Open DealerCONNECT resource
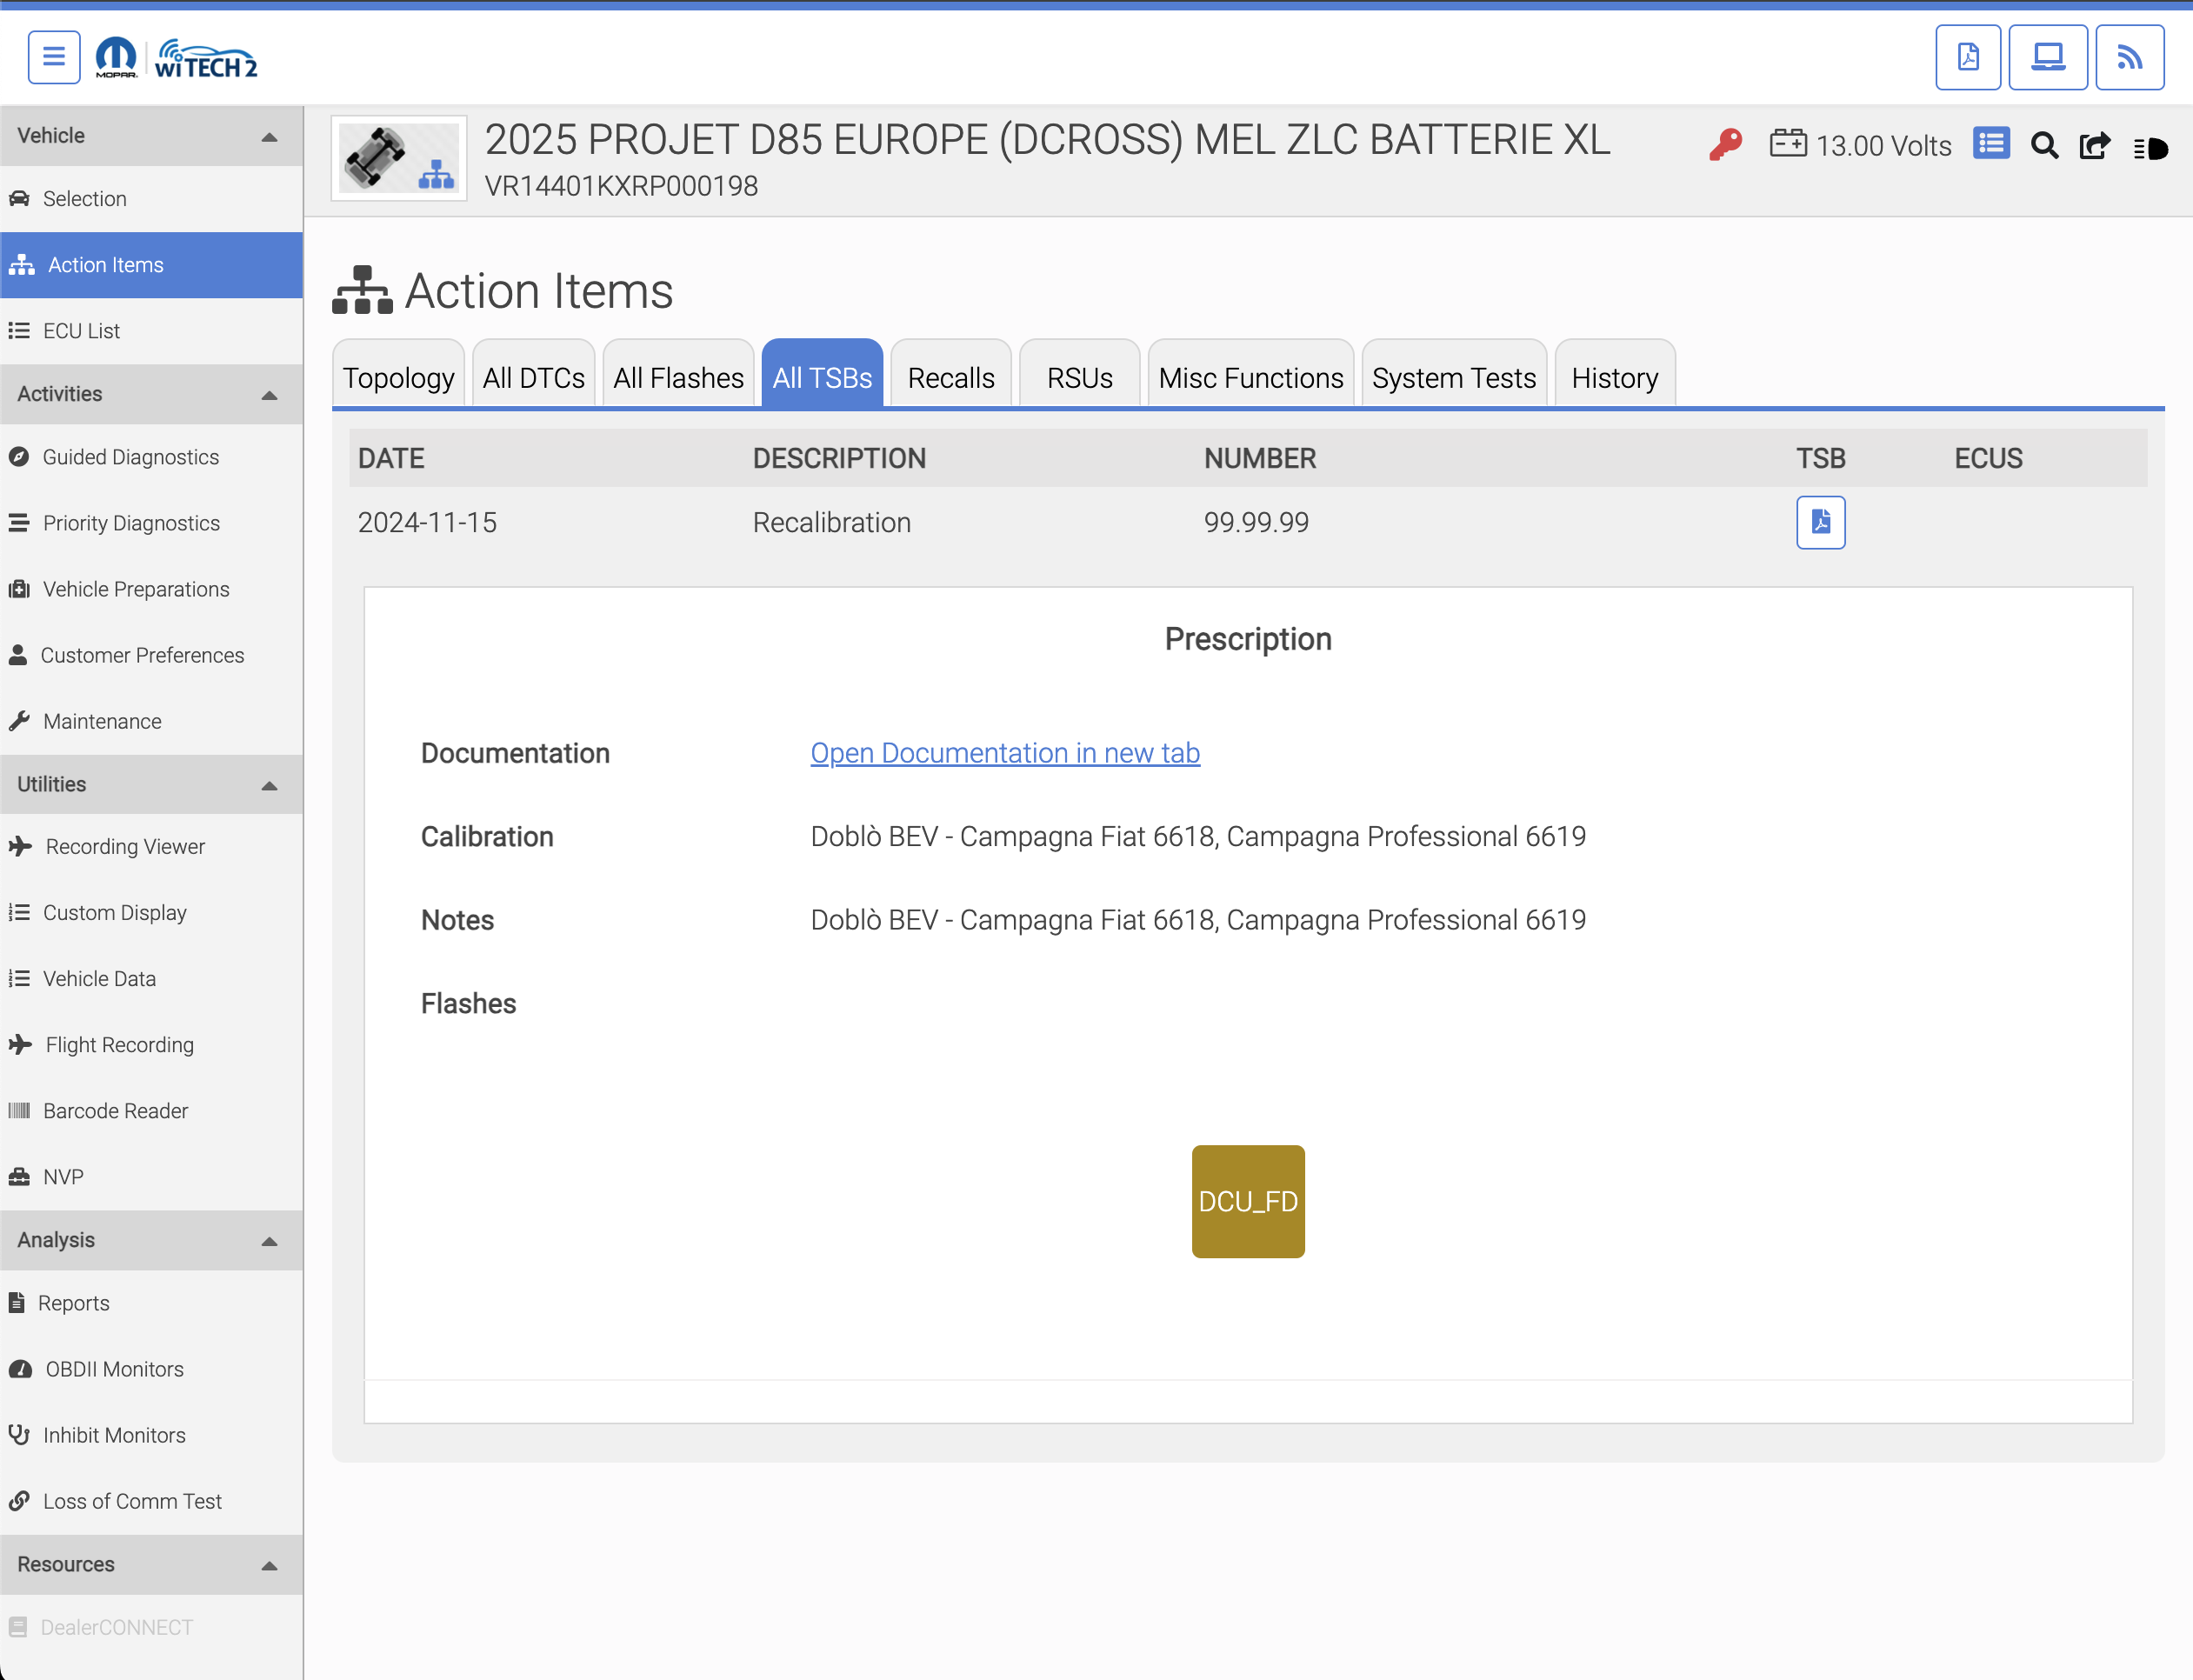This screenshot has width=2193, height=1680. [x=151, y=1627]
